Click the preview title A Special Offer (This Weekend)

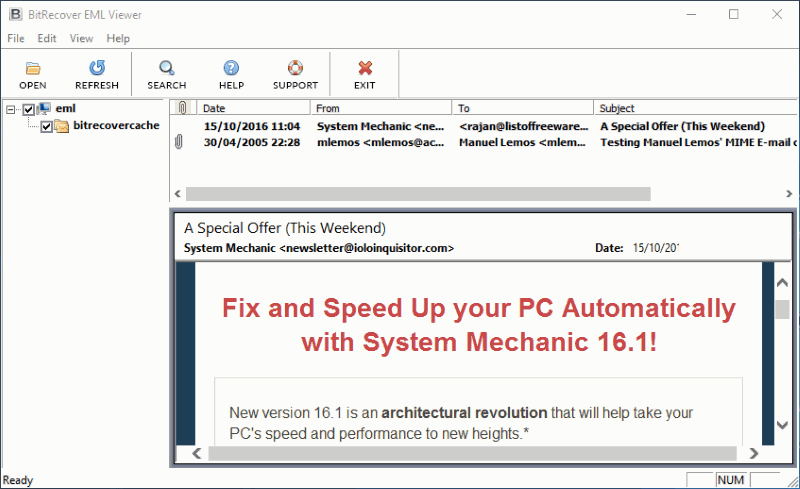click(285, 228)
